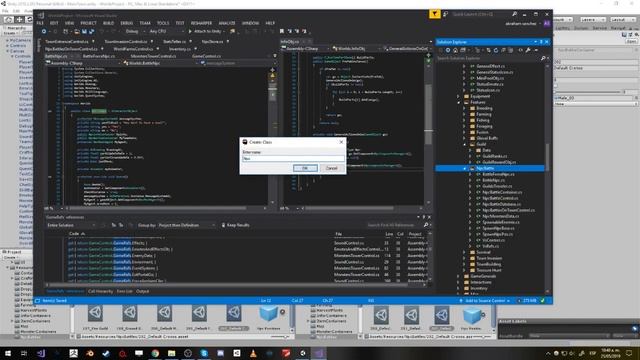Click the Search Solution Explorer field
Screen dimensions: 640x360
(x=488, y=58)
